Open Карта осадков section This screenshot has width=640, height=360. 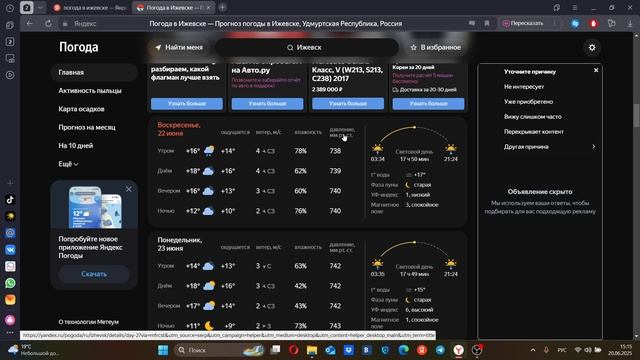pyautogui.click(x=81, y=109)
